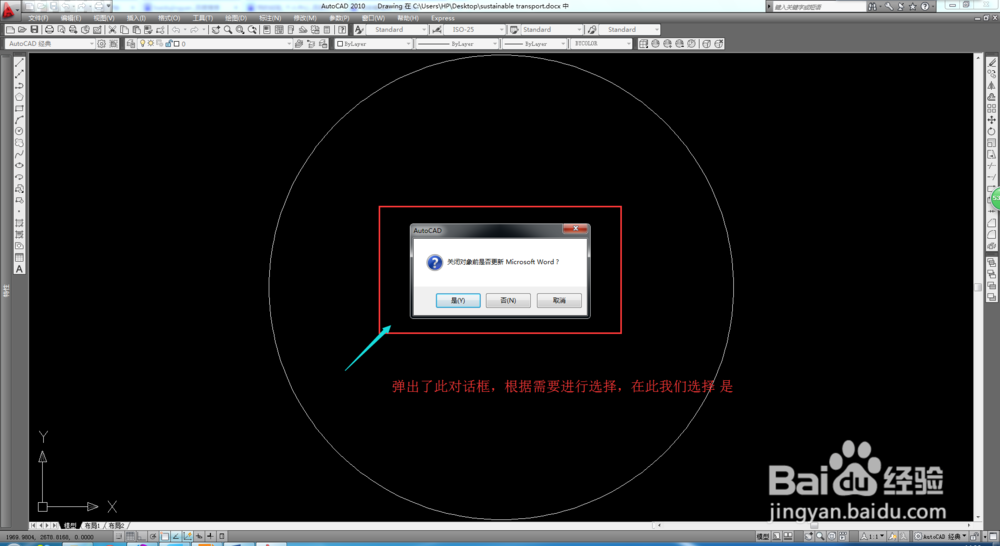
Task: Click the Undo arrow icon
Action: click(x=176, y=29)
